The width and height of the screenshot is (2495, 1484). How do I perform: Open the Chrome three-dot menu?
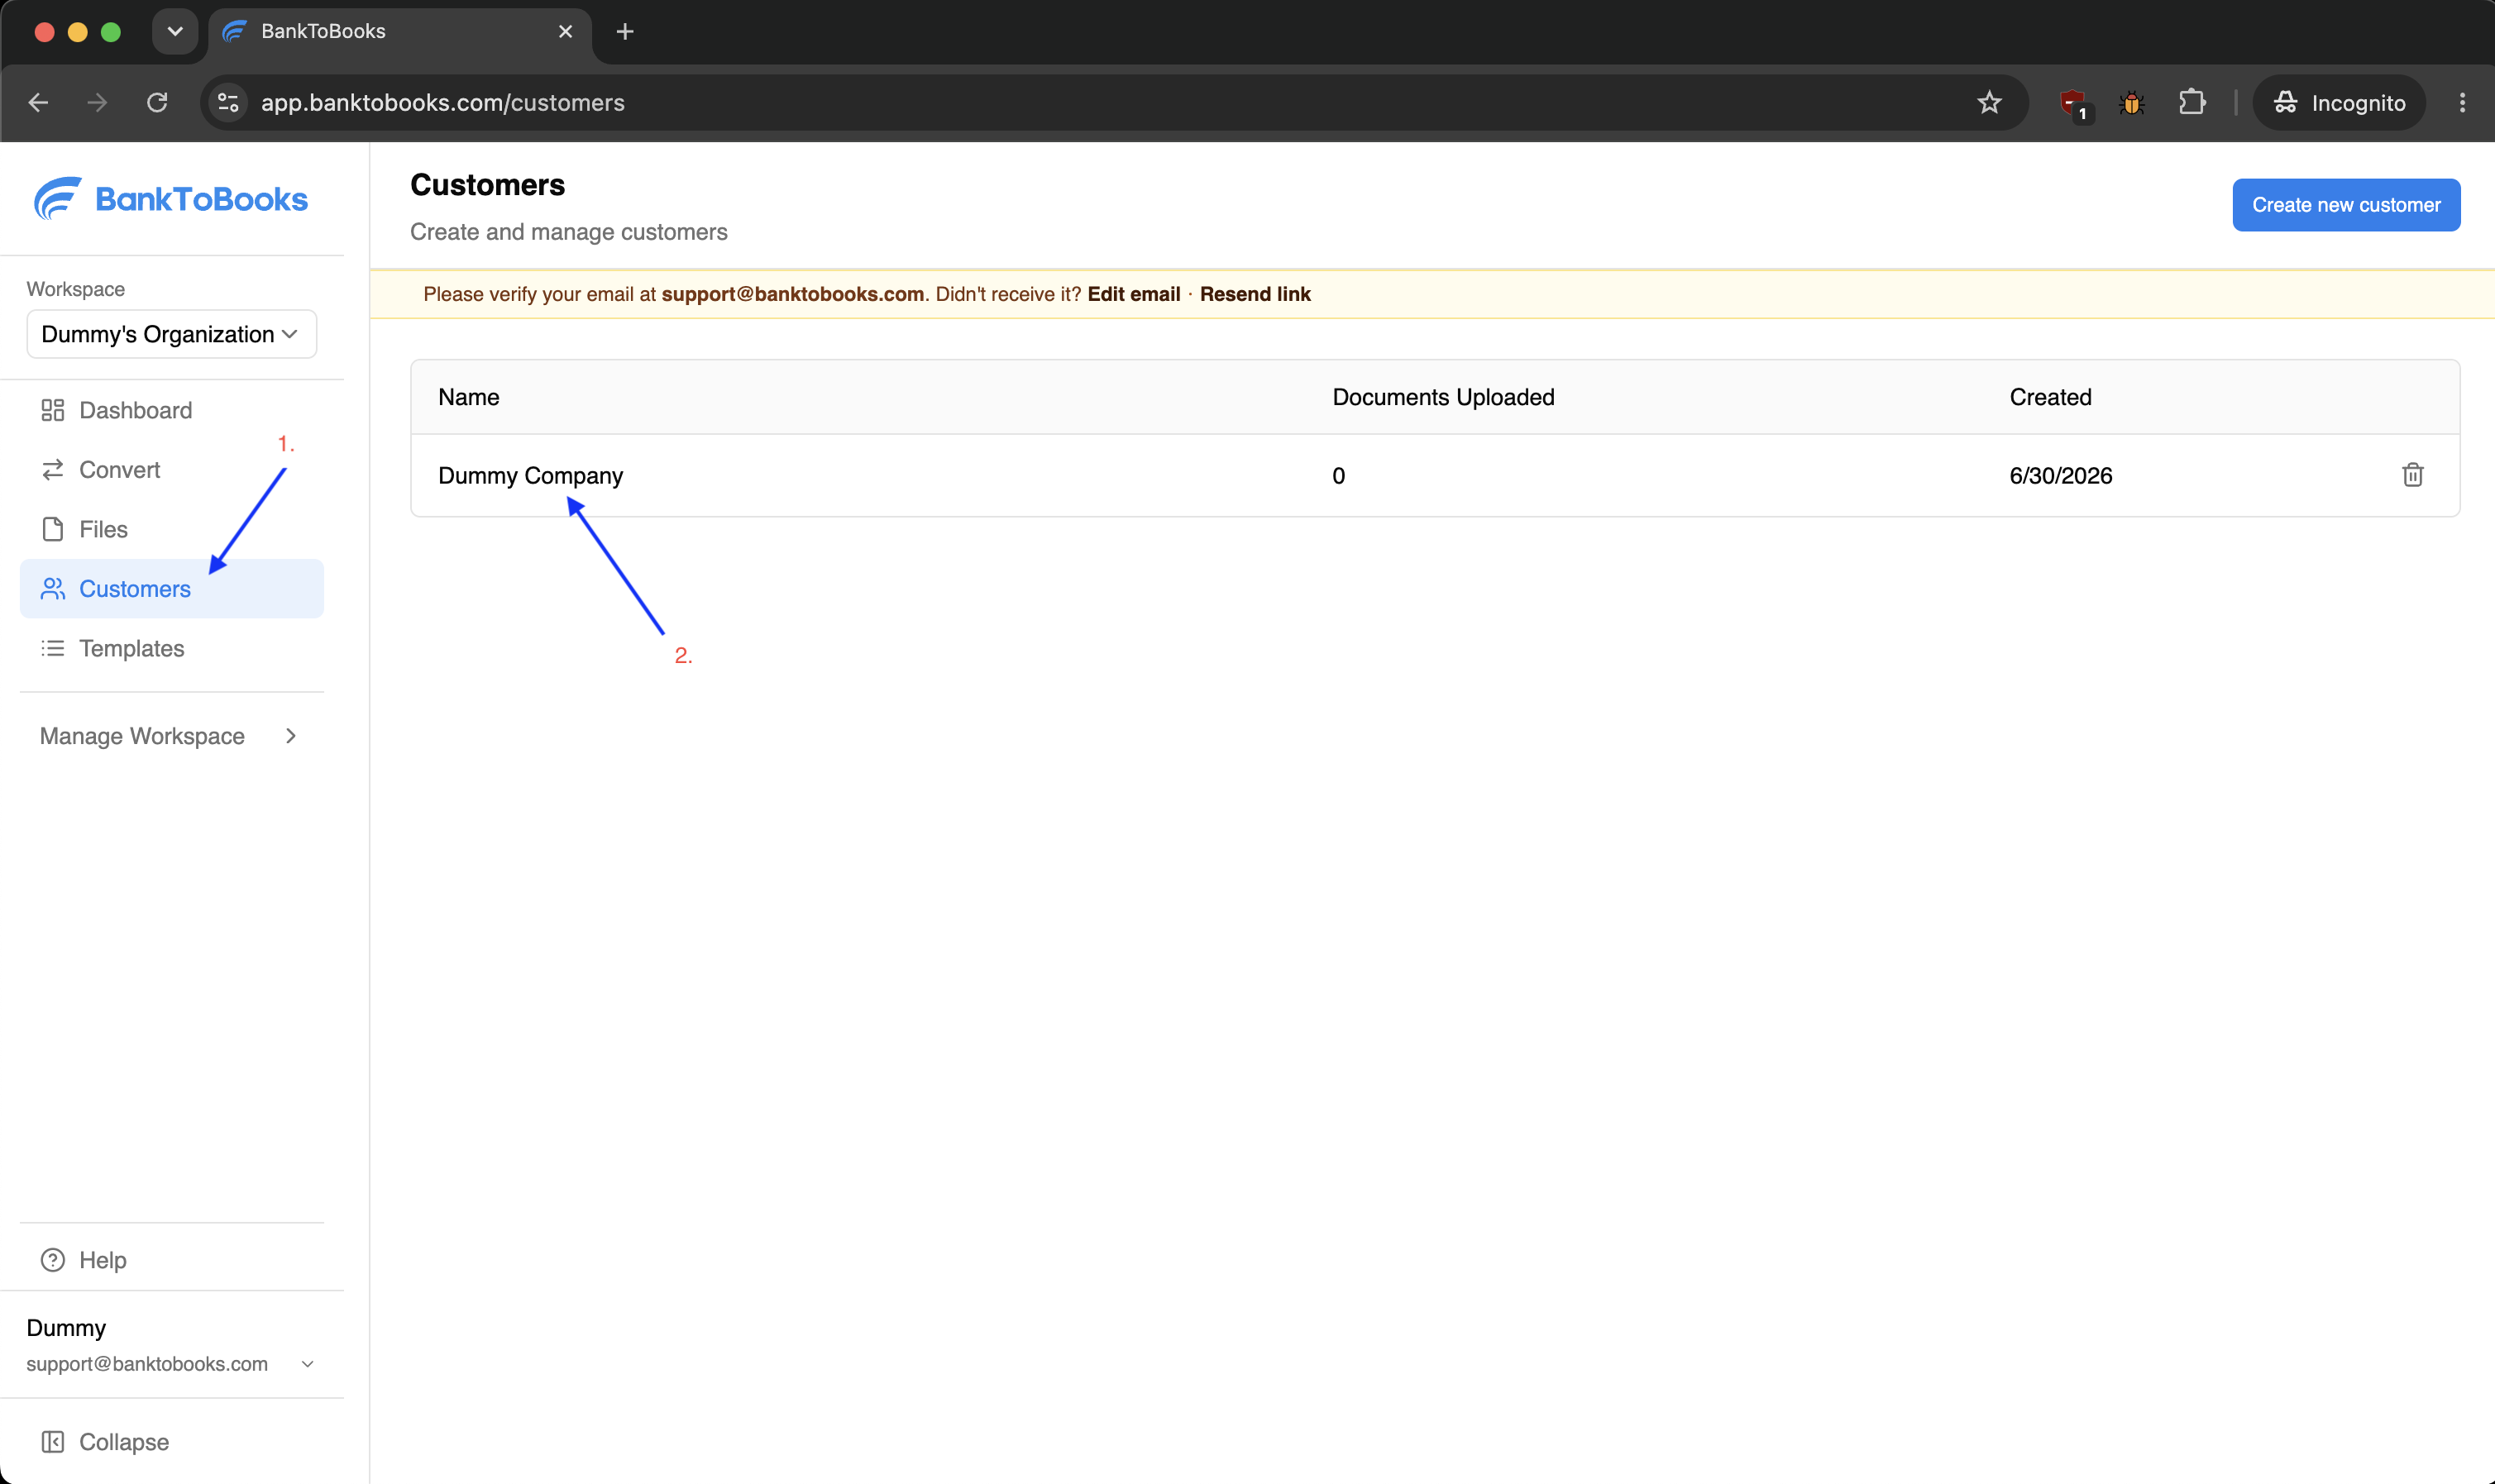click(2462, 102)
